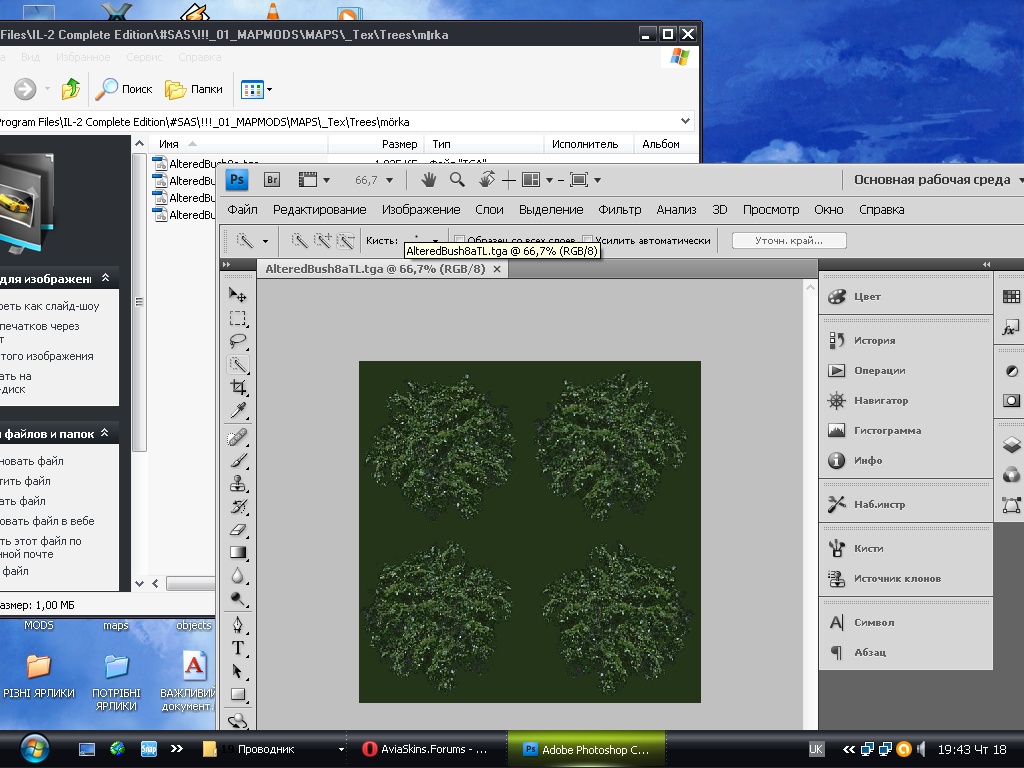Pick the Clone Stamp tool
Viewport: 1024px width, 768px height.
point(238,483)
